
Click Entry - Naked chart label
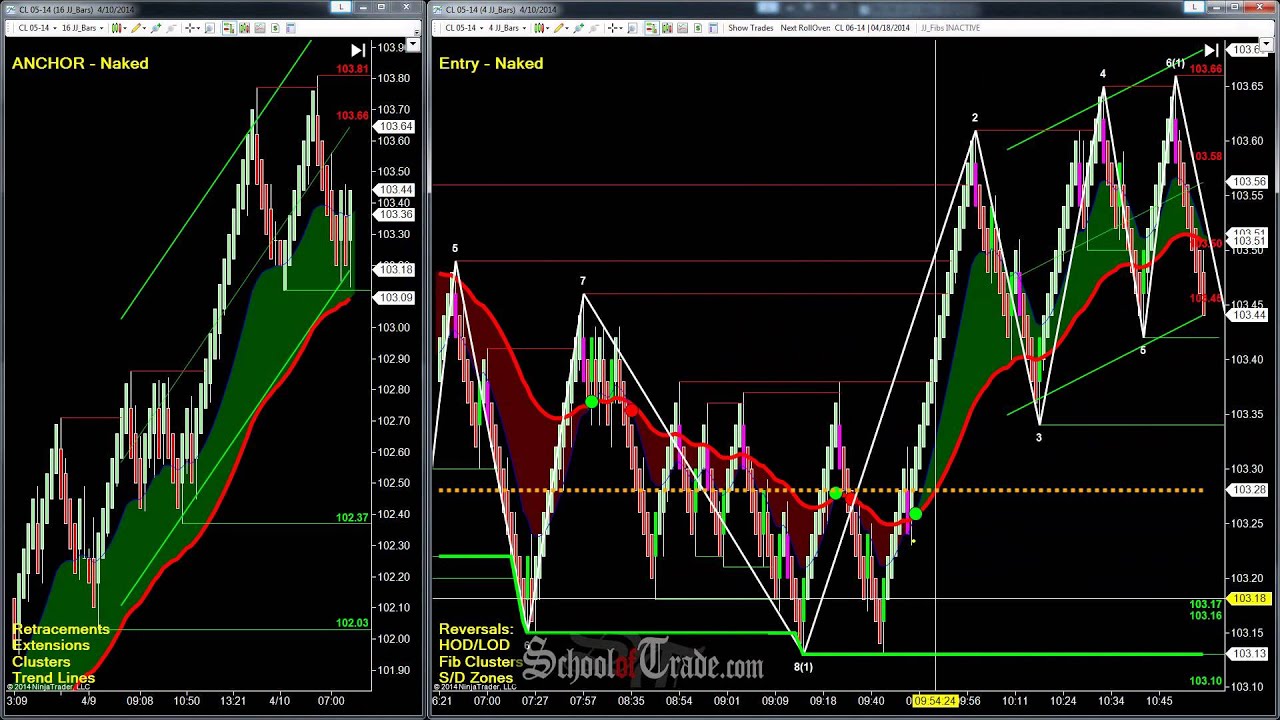click(491, 63)
